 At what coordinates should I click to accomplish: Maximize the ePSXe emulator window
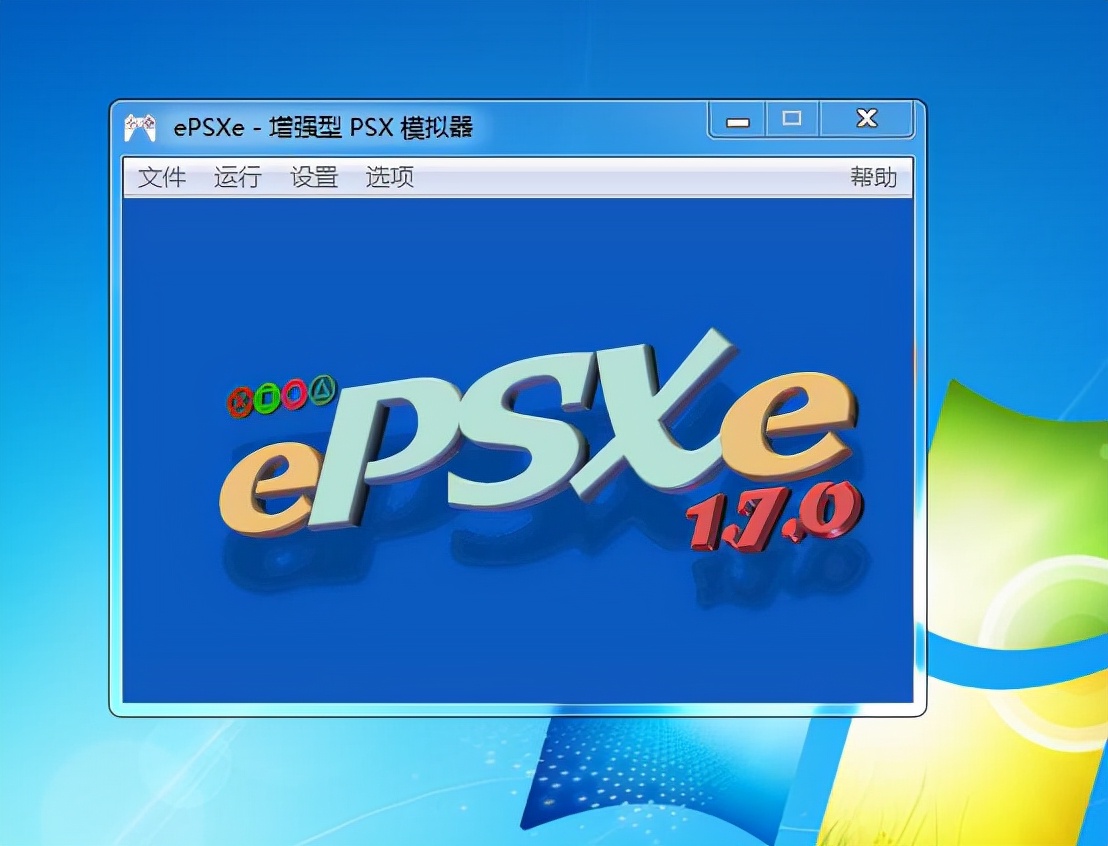(x=792, y=119)
